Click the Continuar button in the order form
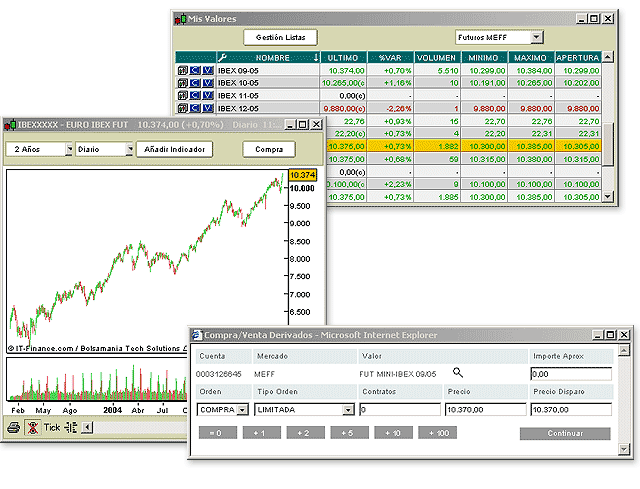The height and width of the screenshot is (489, 640). [x=564, y=433]
